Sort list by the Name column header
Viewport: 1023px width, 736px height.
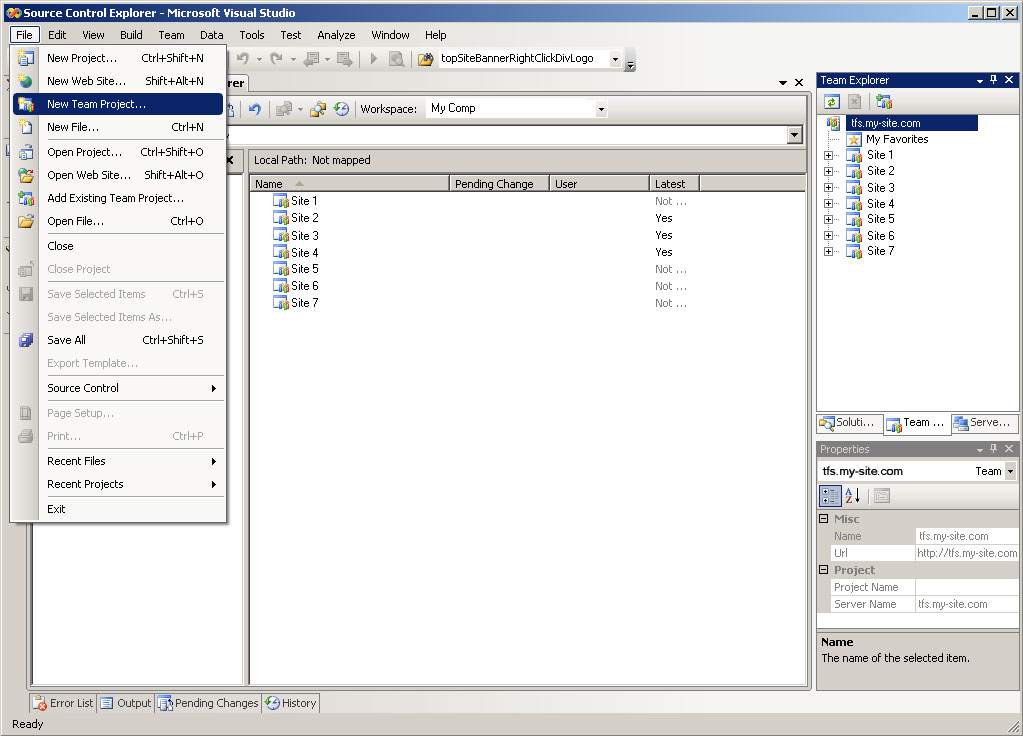350,184
